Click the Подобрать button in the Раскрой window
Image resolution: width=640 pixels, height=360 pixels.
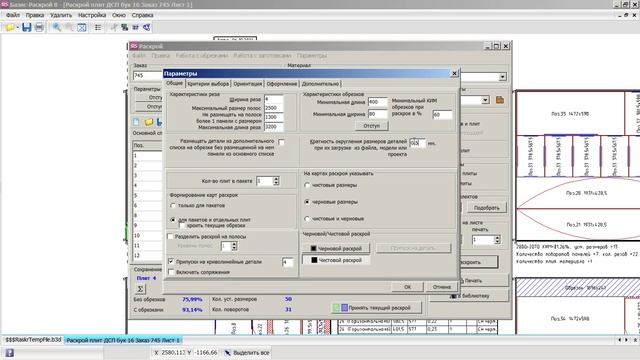487,208
